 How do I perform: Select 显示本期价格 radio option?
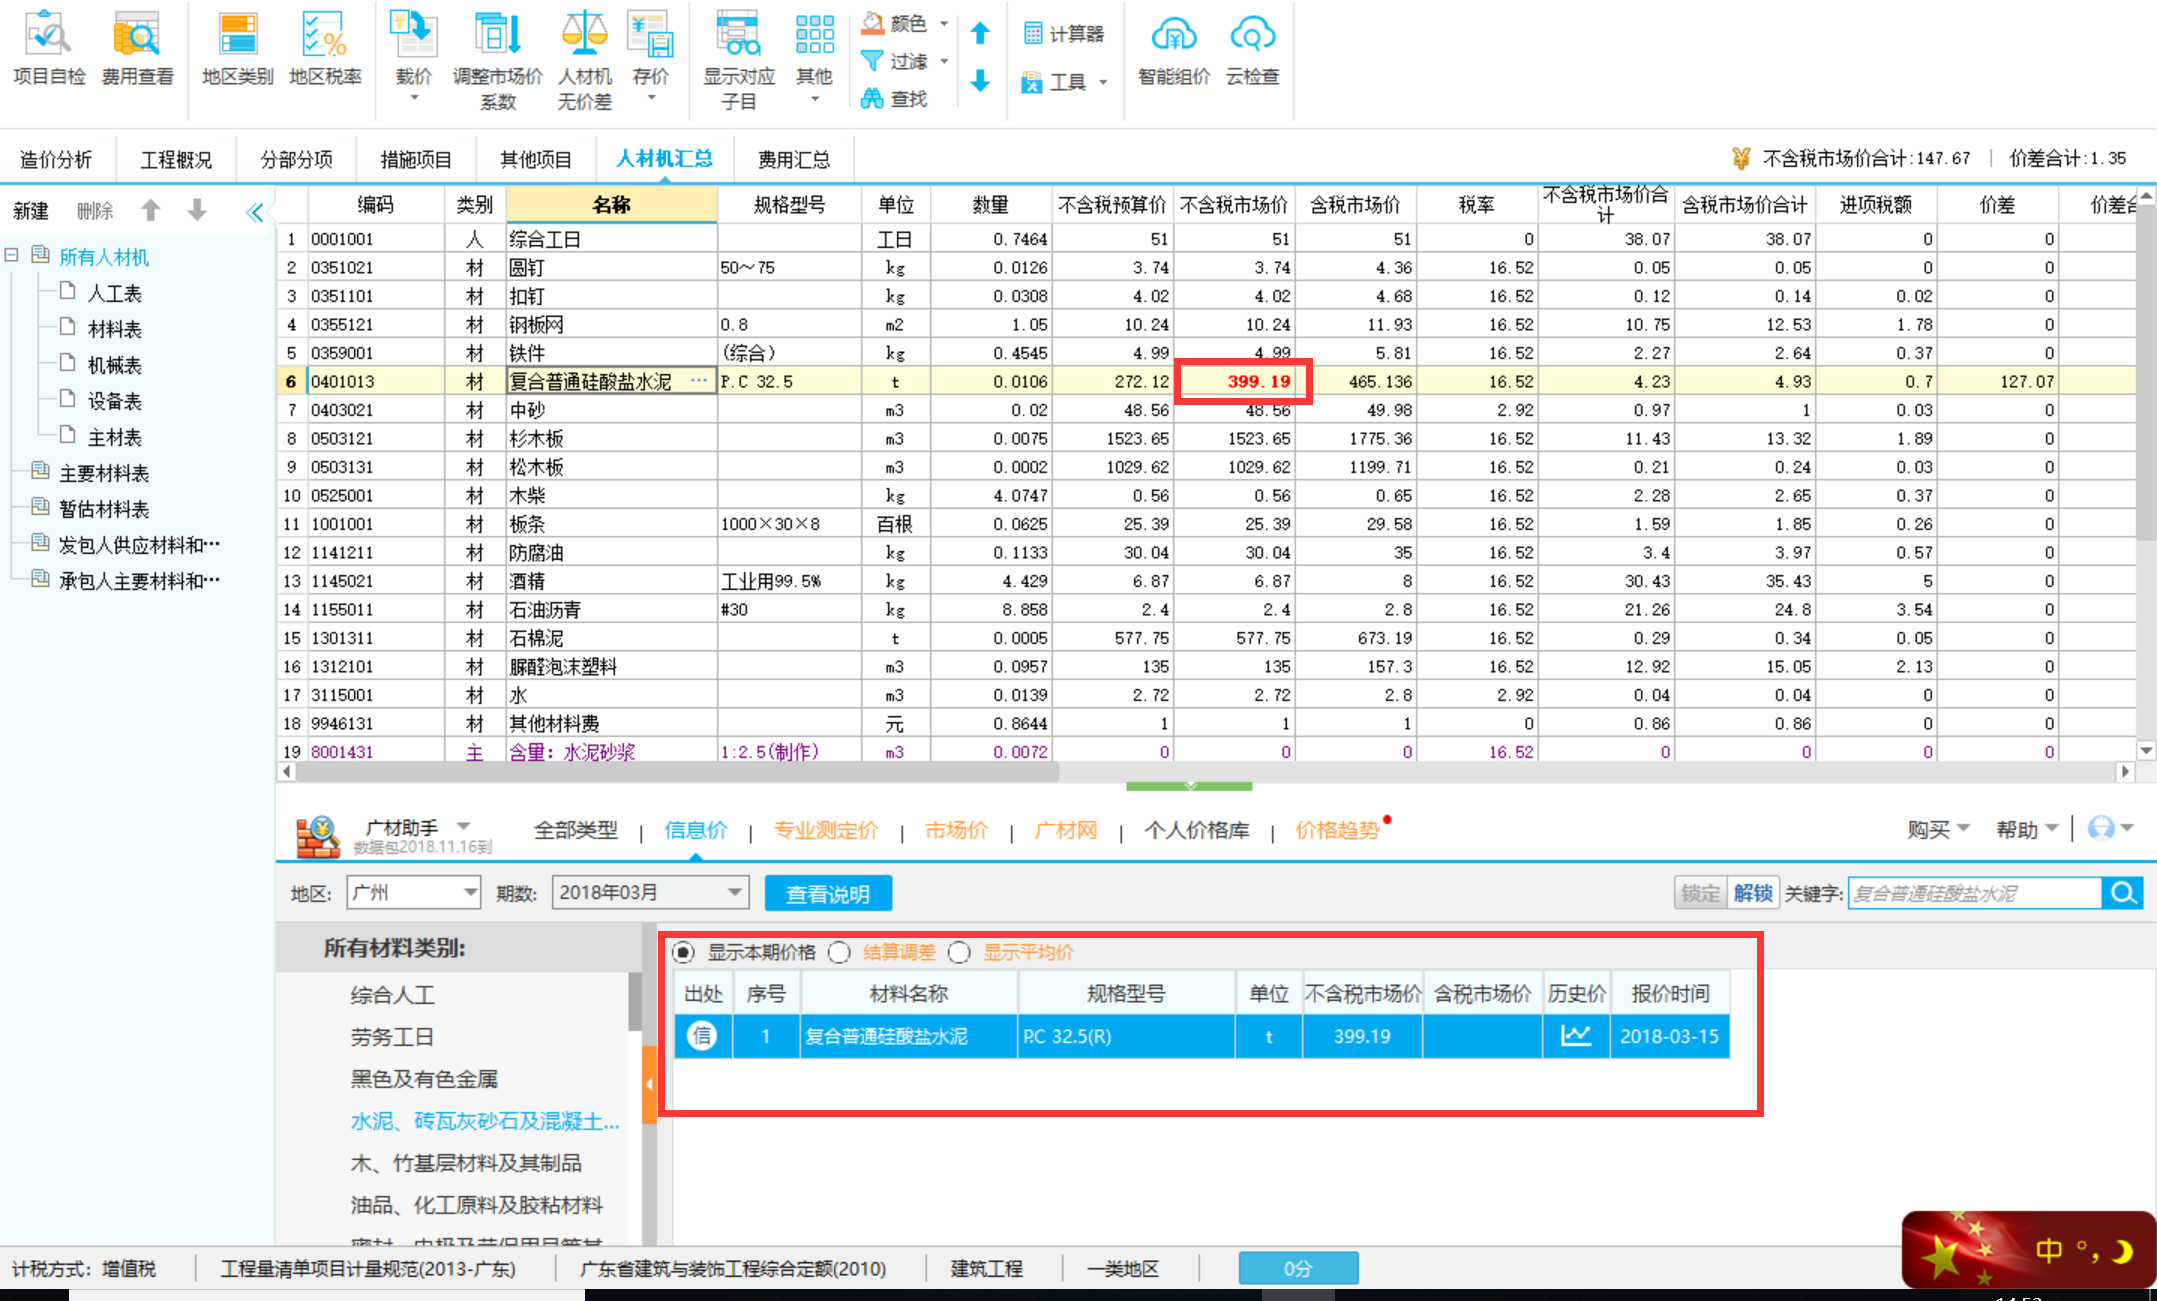[x=683, y=952]
